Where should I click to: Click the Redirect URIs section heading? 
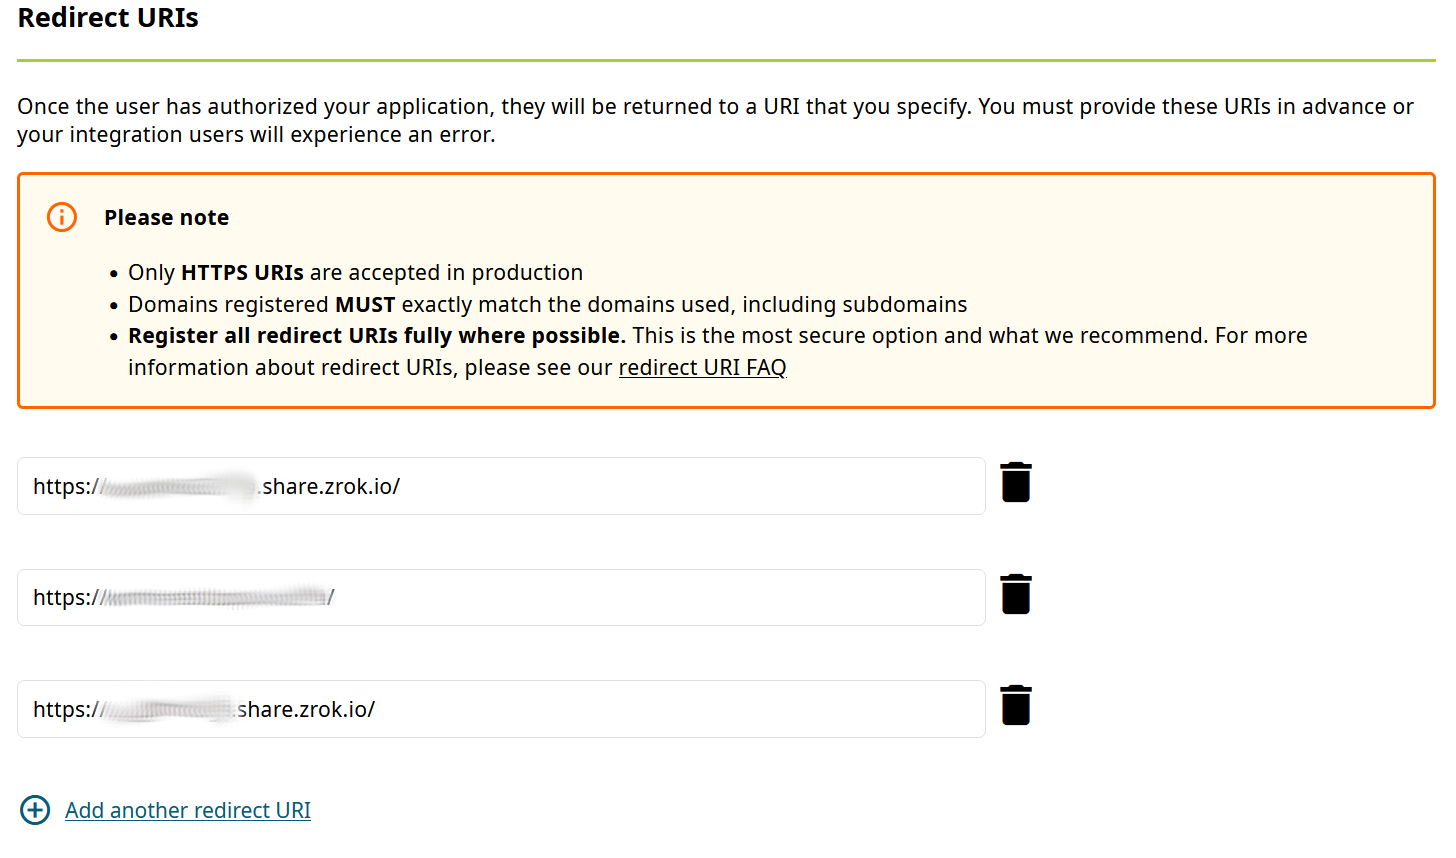click(x=108, y=18)
